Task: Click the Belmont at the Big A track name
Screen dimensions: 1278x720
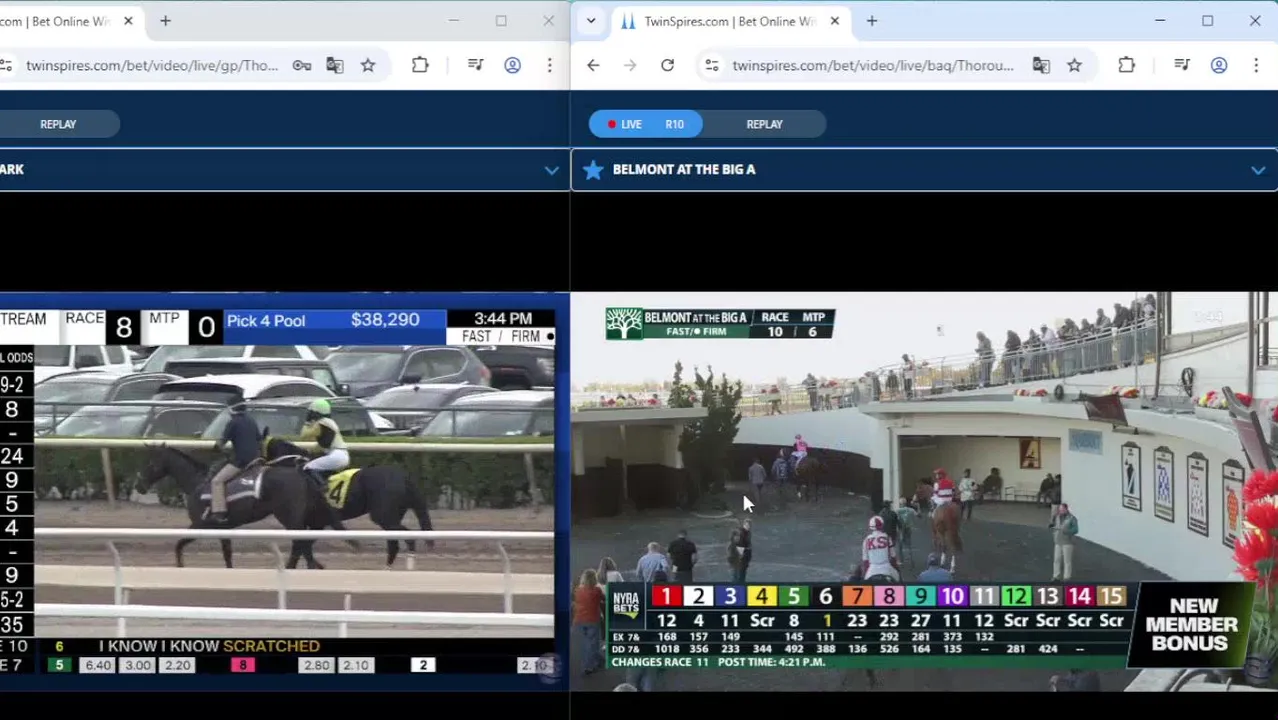Action: 684,170
